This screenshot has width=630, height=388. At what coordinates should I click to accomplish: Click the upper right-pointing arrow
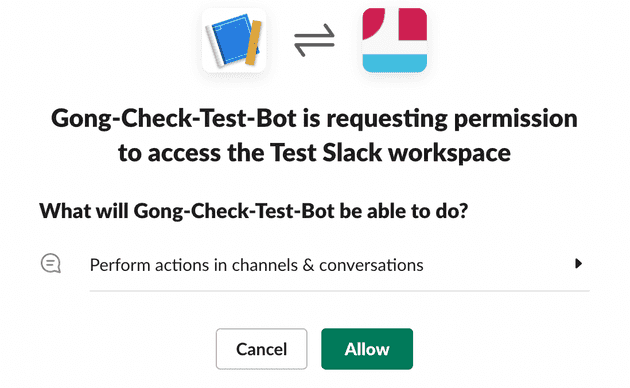314,32
